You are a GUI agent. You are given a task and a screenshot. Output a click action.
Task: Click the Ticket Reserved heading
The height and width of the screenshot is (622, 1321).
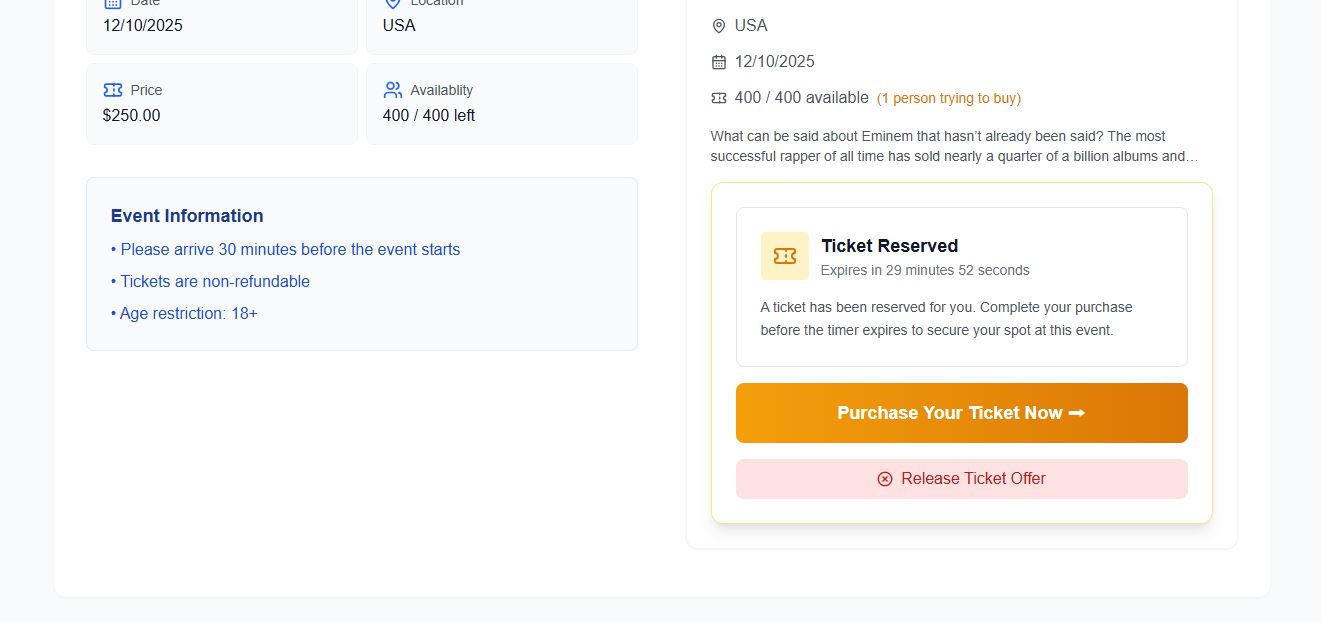pyautogui.click(x=890, y=246)
